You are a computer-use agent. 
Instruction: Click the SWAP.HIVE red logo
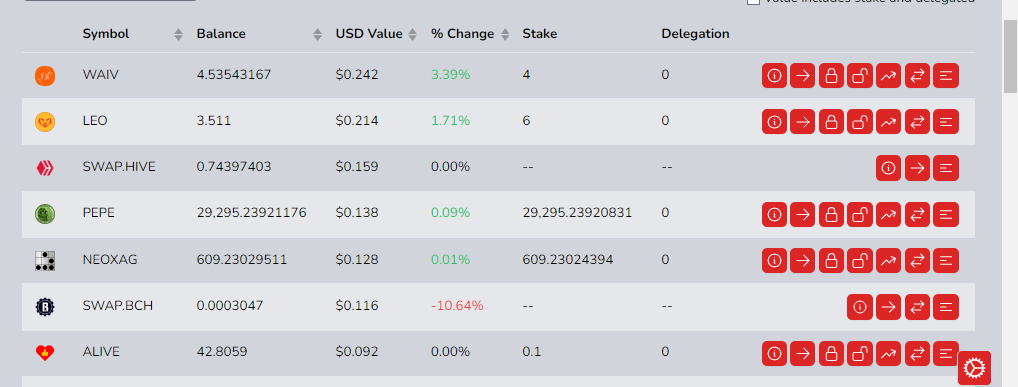(x=45, y=168)
